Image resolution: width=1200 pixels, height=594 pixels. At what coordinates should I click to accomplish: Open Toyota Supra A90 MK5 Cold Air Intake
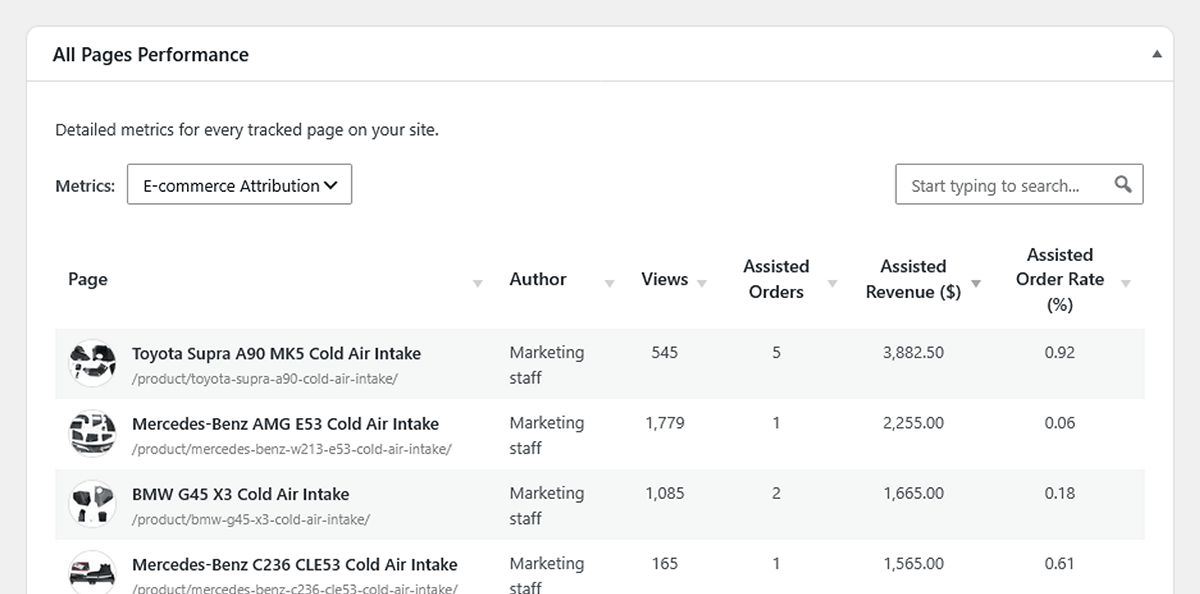click(x=276, y=353)
